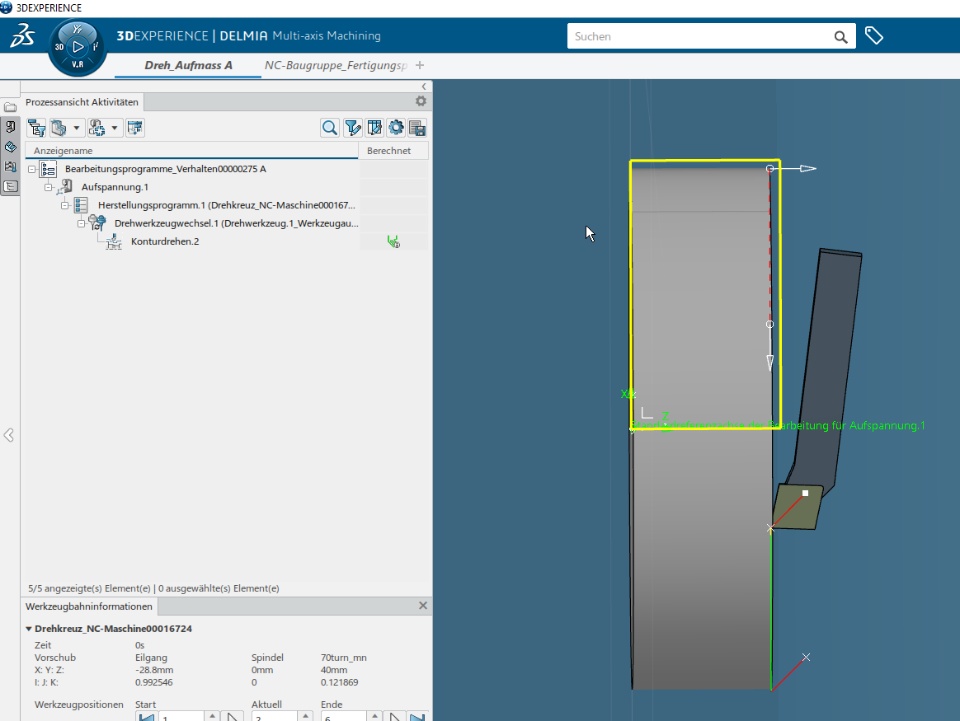The image size is (960, 721).
Task: Click the Dassault 3DS logo
Action: [23, 36]
